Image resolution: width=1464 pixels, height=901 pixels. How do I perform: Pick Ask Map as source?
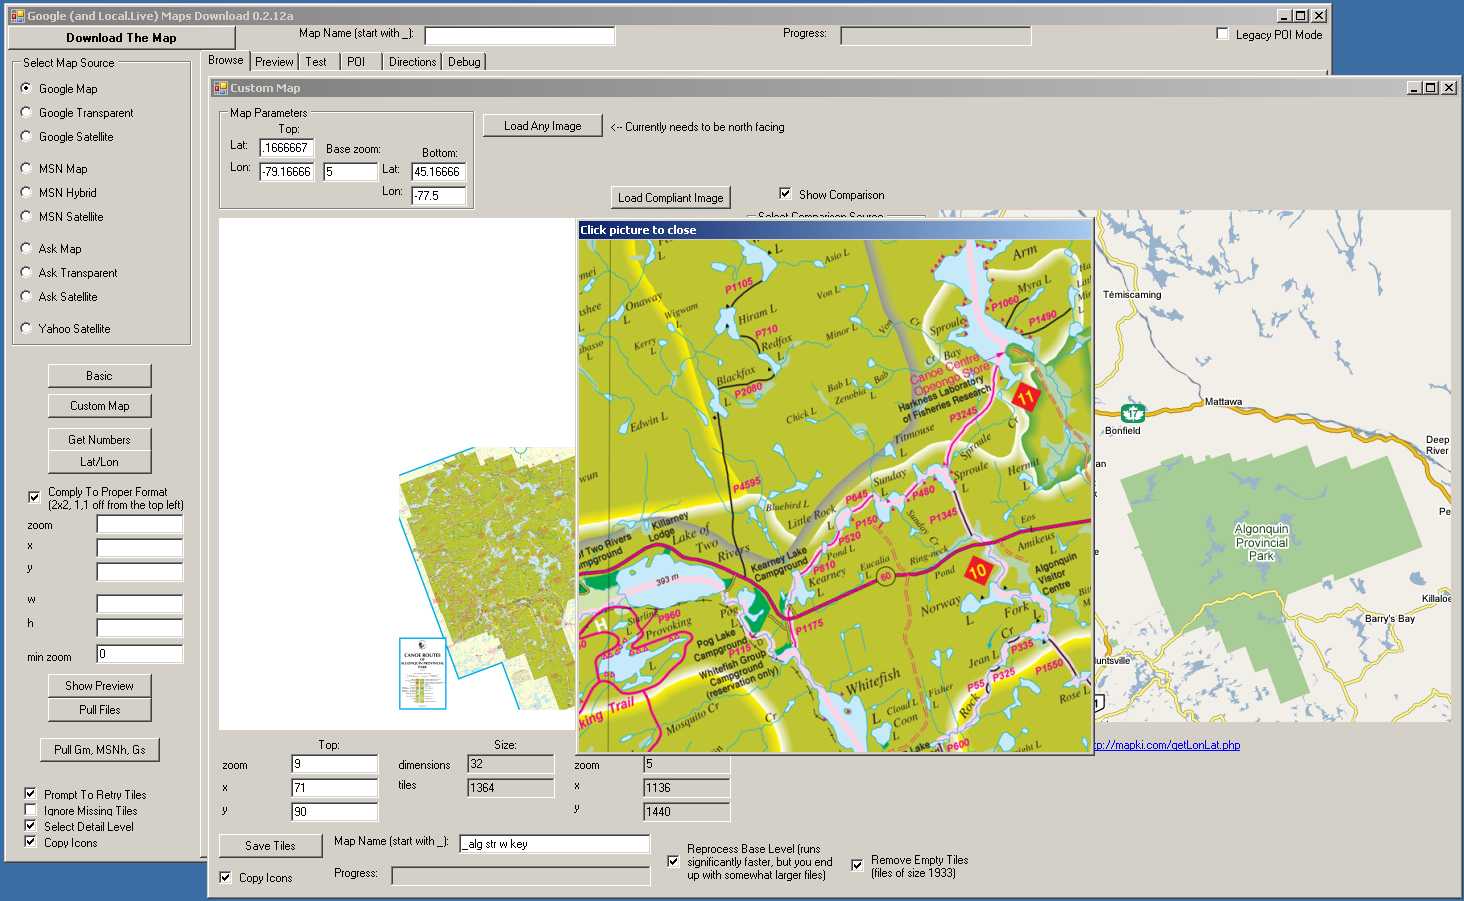(x=26, y=248)
